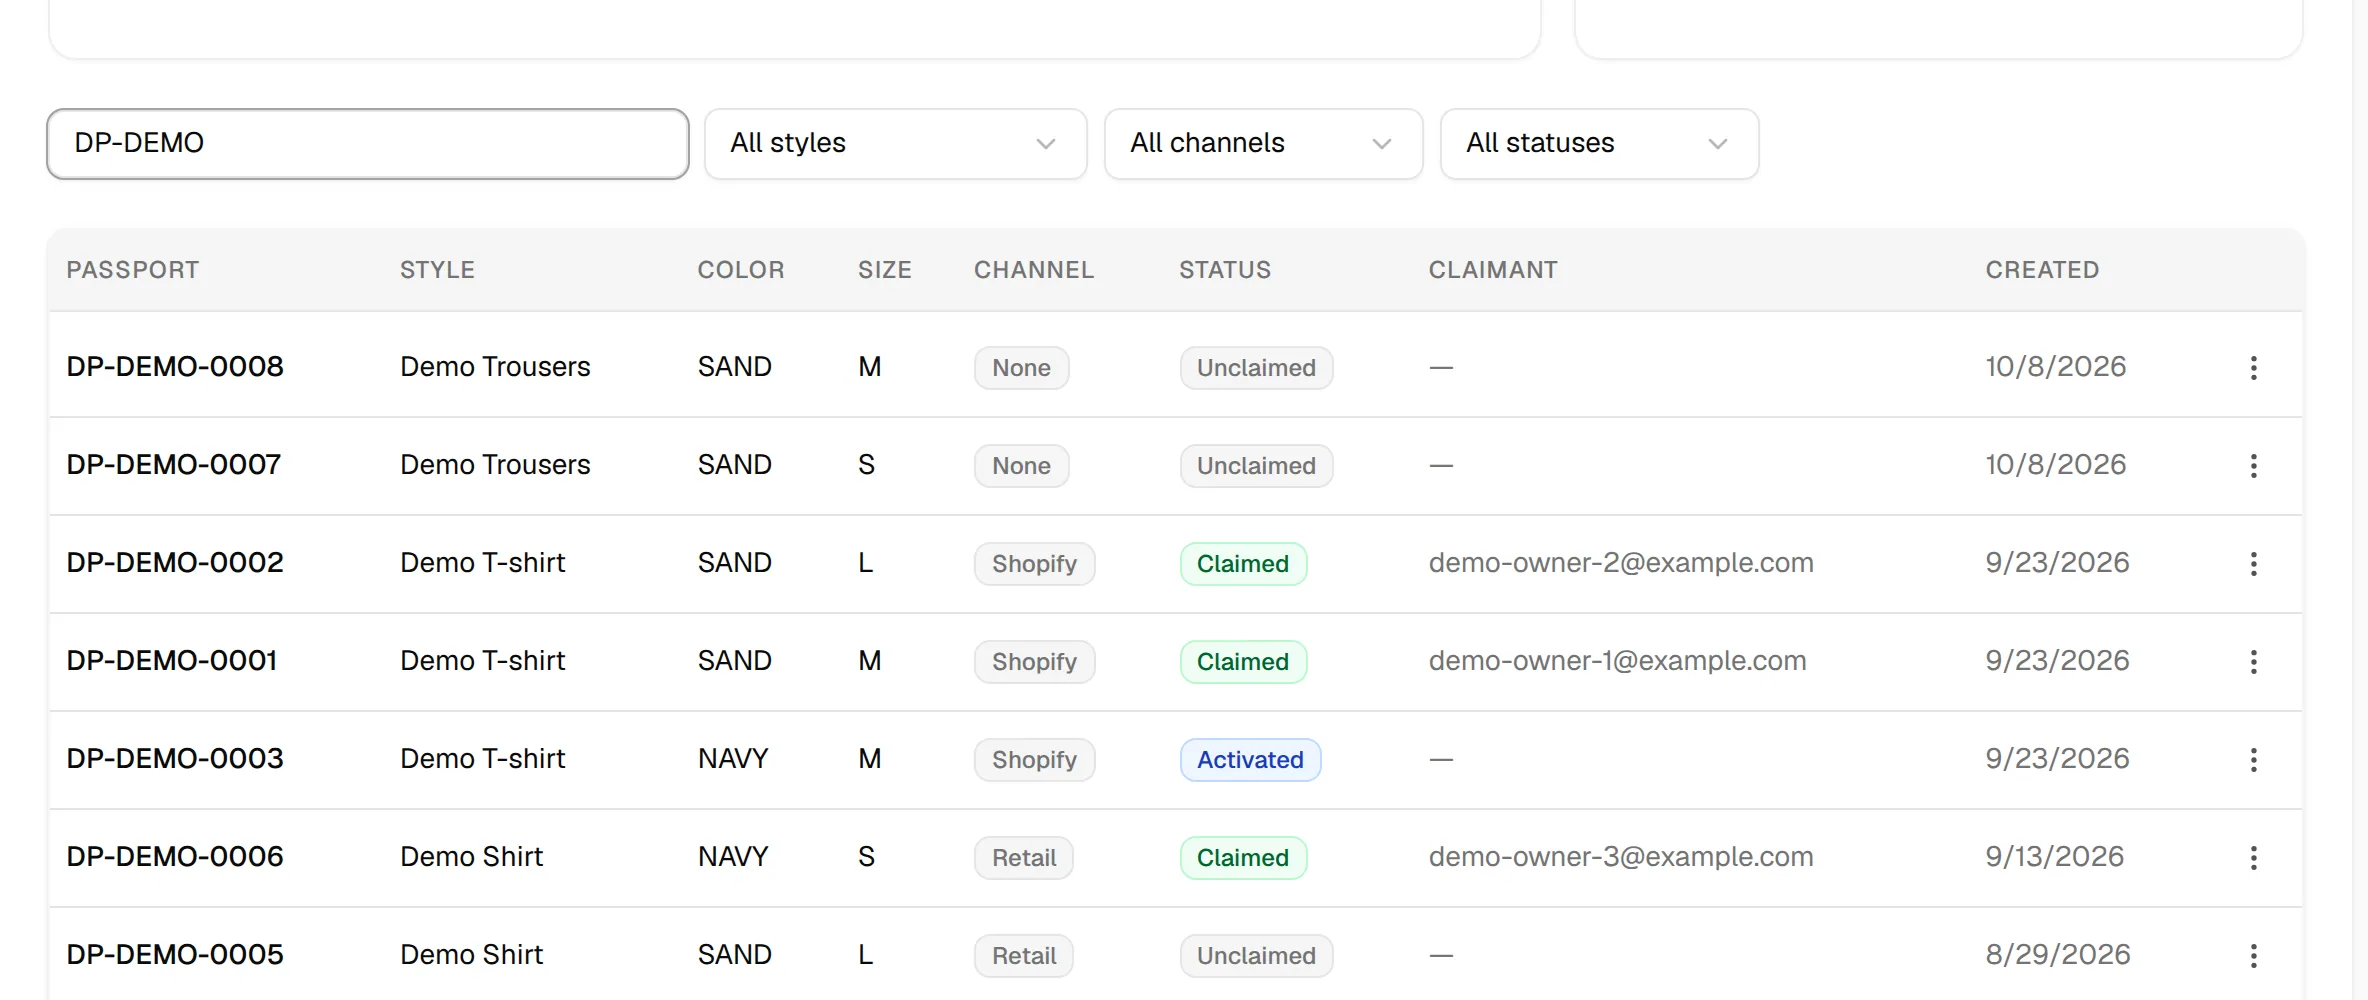
Task: Expand the All styles dropdown
Action: [895, 143]
